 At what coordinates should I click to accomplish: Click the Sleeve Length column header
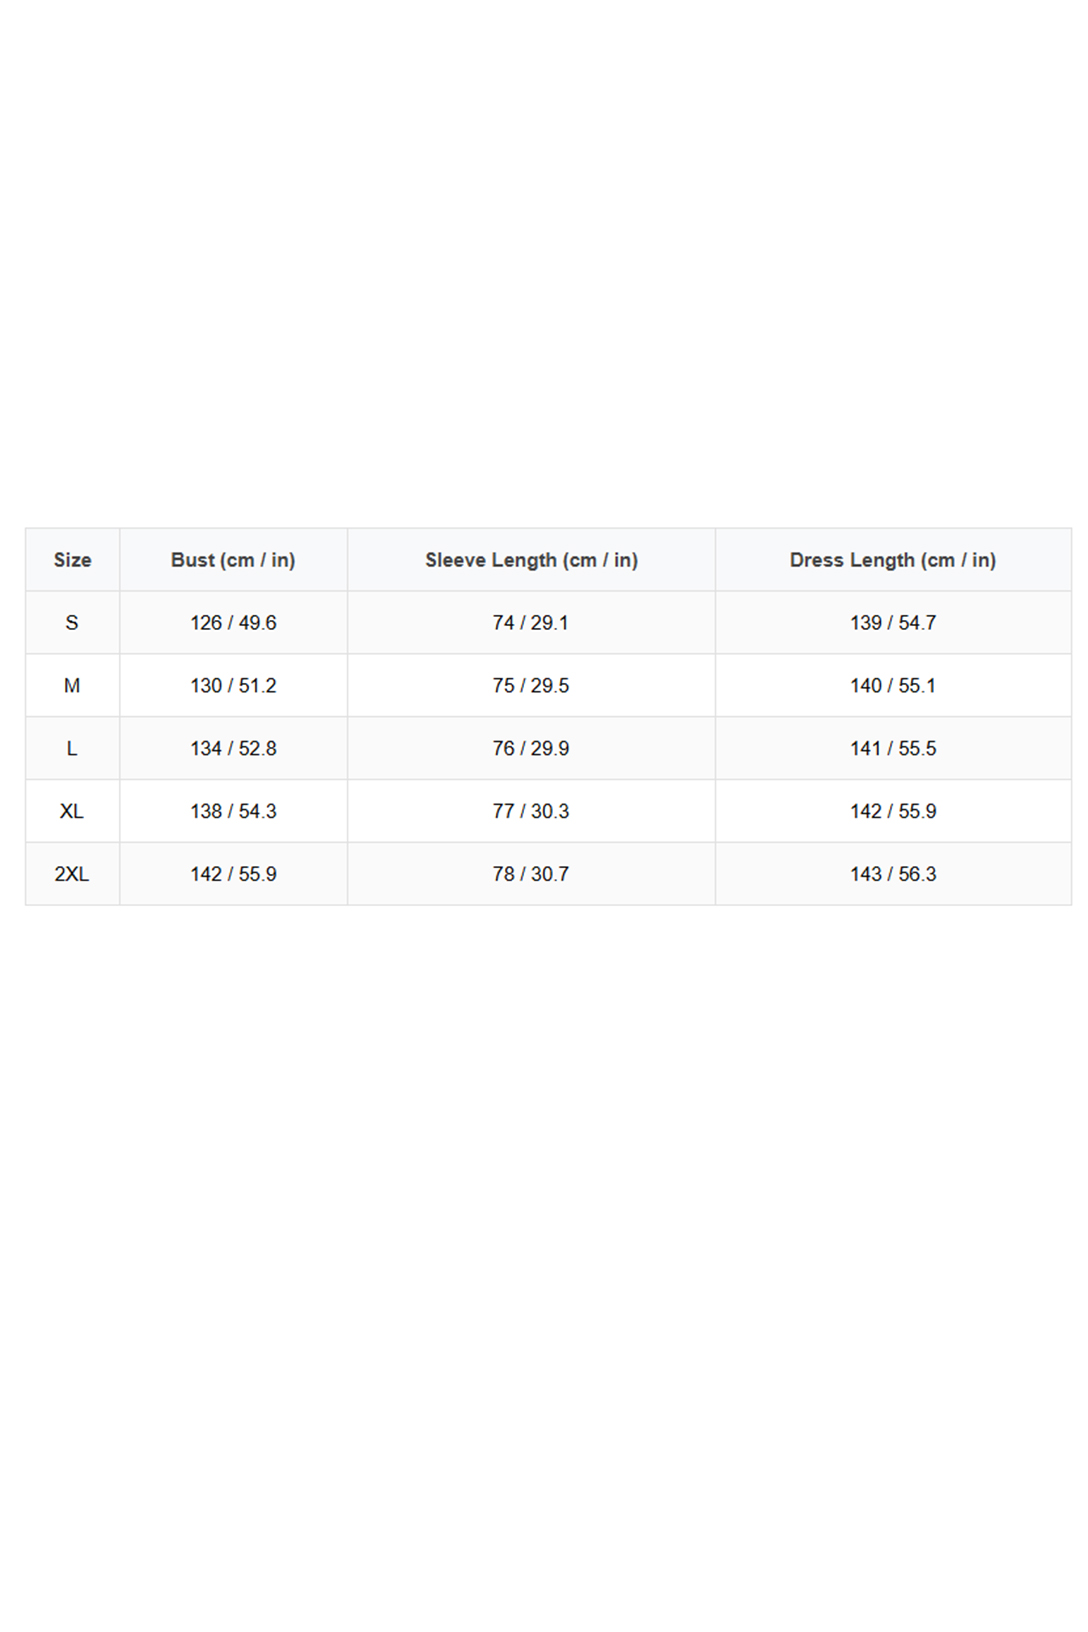click(531, 560)
